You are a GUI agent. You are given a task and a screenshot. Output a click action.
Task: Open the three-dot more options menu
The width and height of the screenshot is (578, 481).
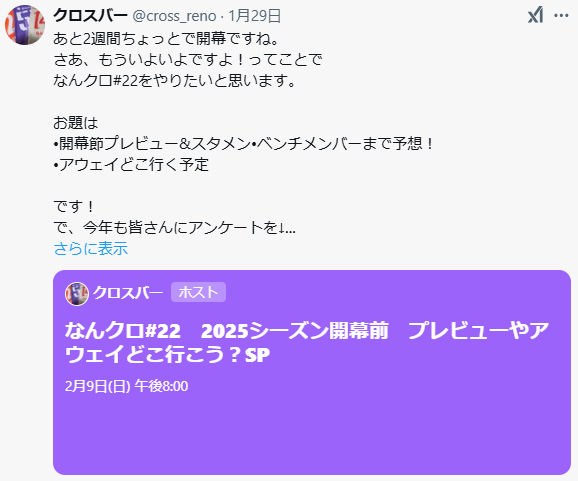point(561,16)
